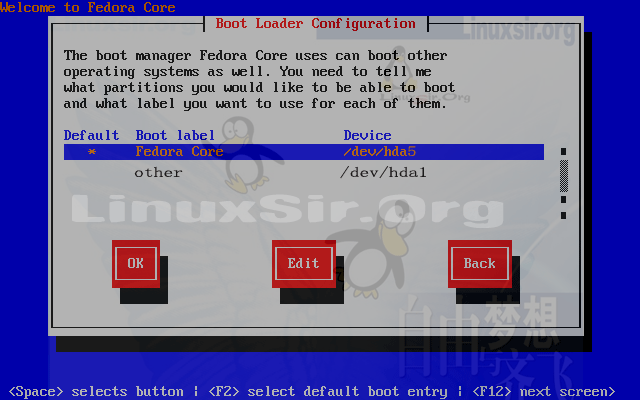
Task: Select the Fedora Core boot entry row
Action: click(304, 152)
